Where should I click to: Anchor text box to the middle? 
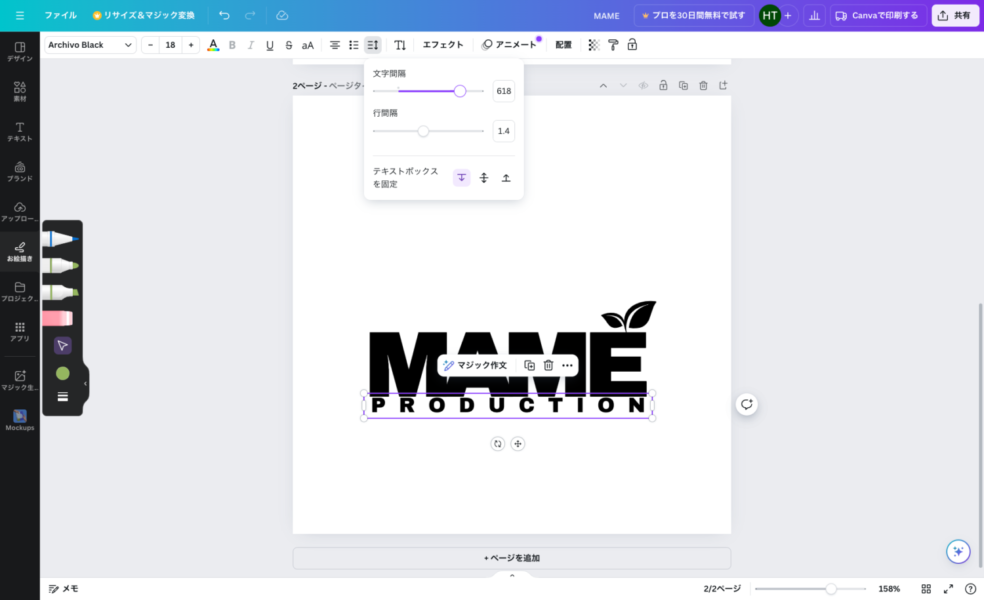point(484,178)
